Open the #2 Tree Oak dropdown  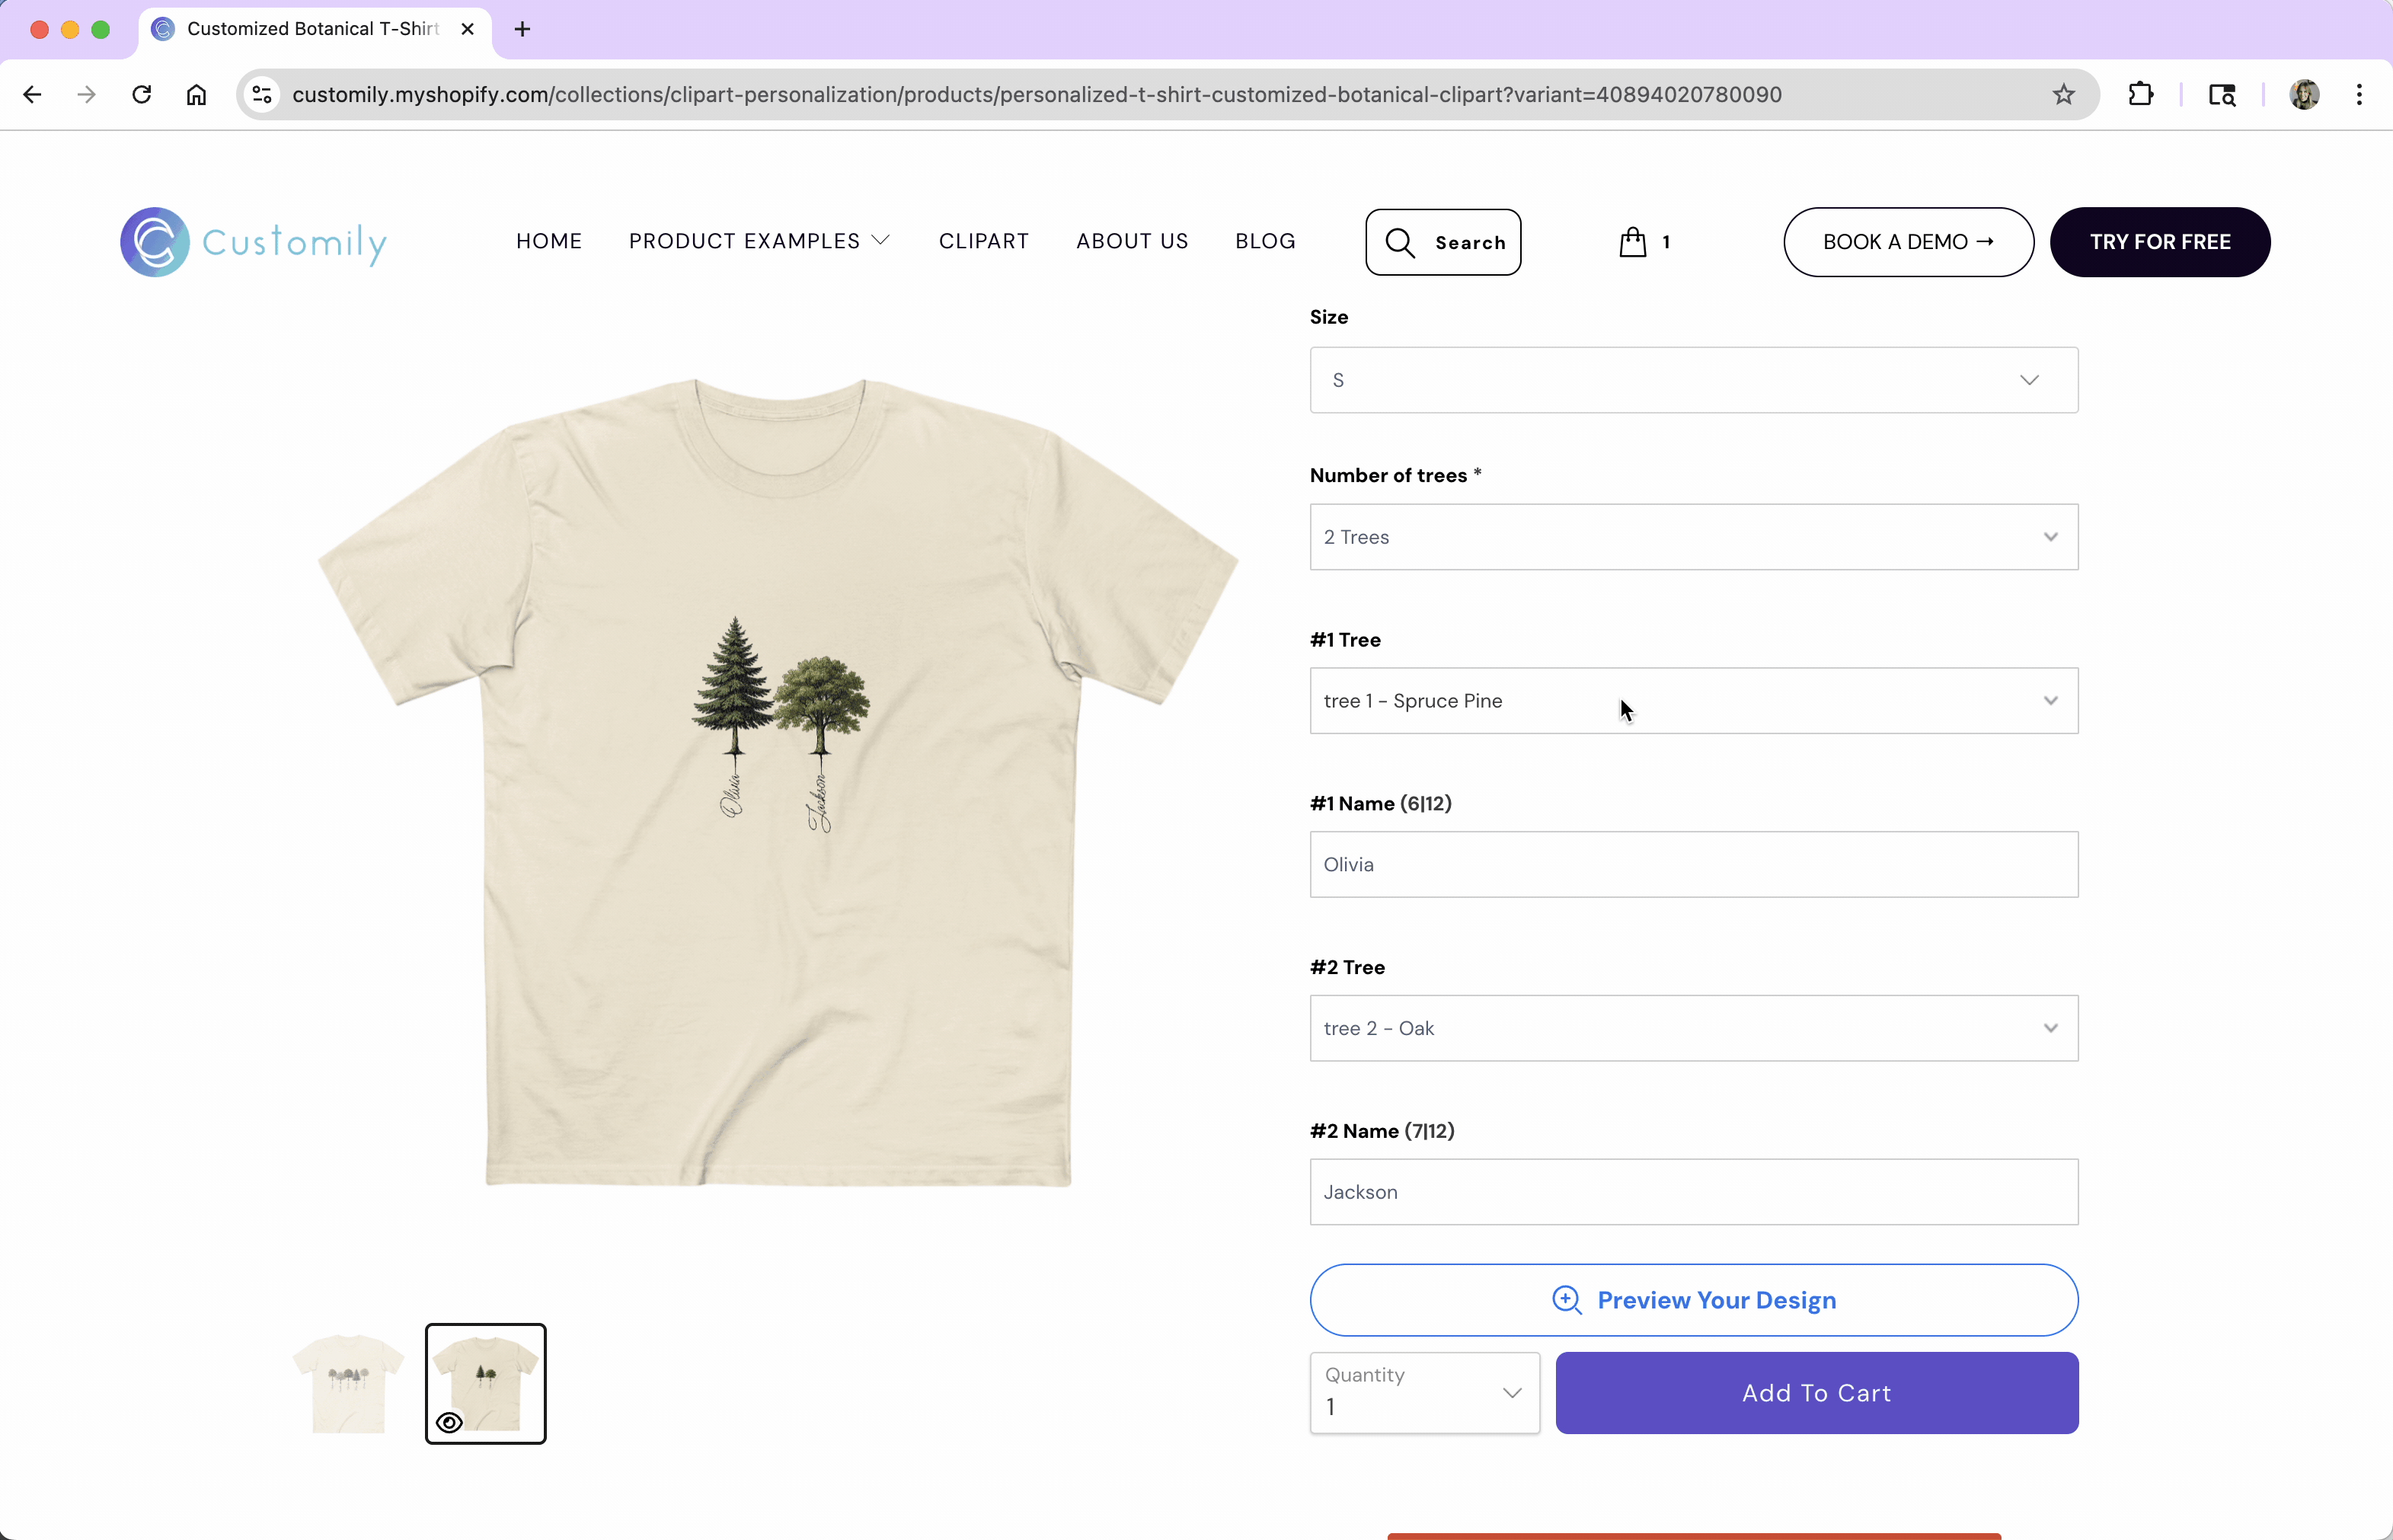(1693, 1028)
